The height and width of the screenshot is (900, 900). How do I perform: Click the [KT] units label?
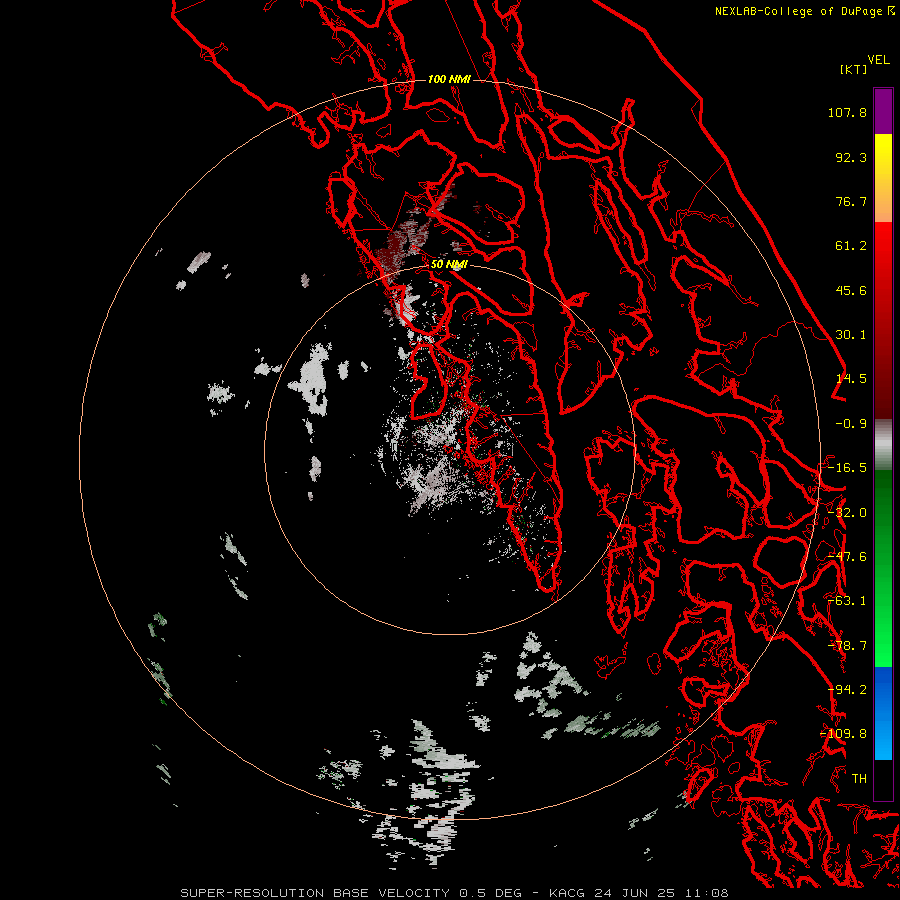854,69
